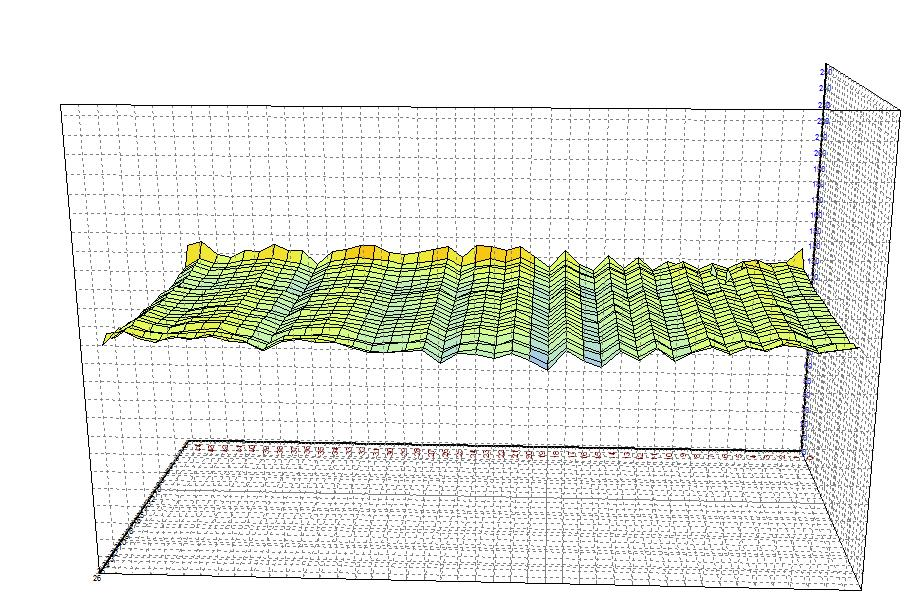Select the thick black left edge of the floor
The image size is (916, 610).
click(140, 509)
